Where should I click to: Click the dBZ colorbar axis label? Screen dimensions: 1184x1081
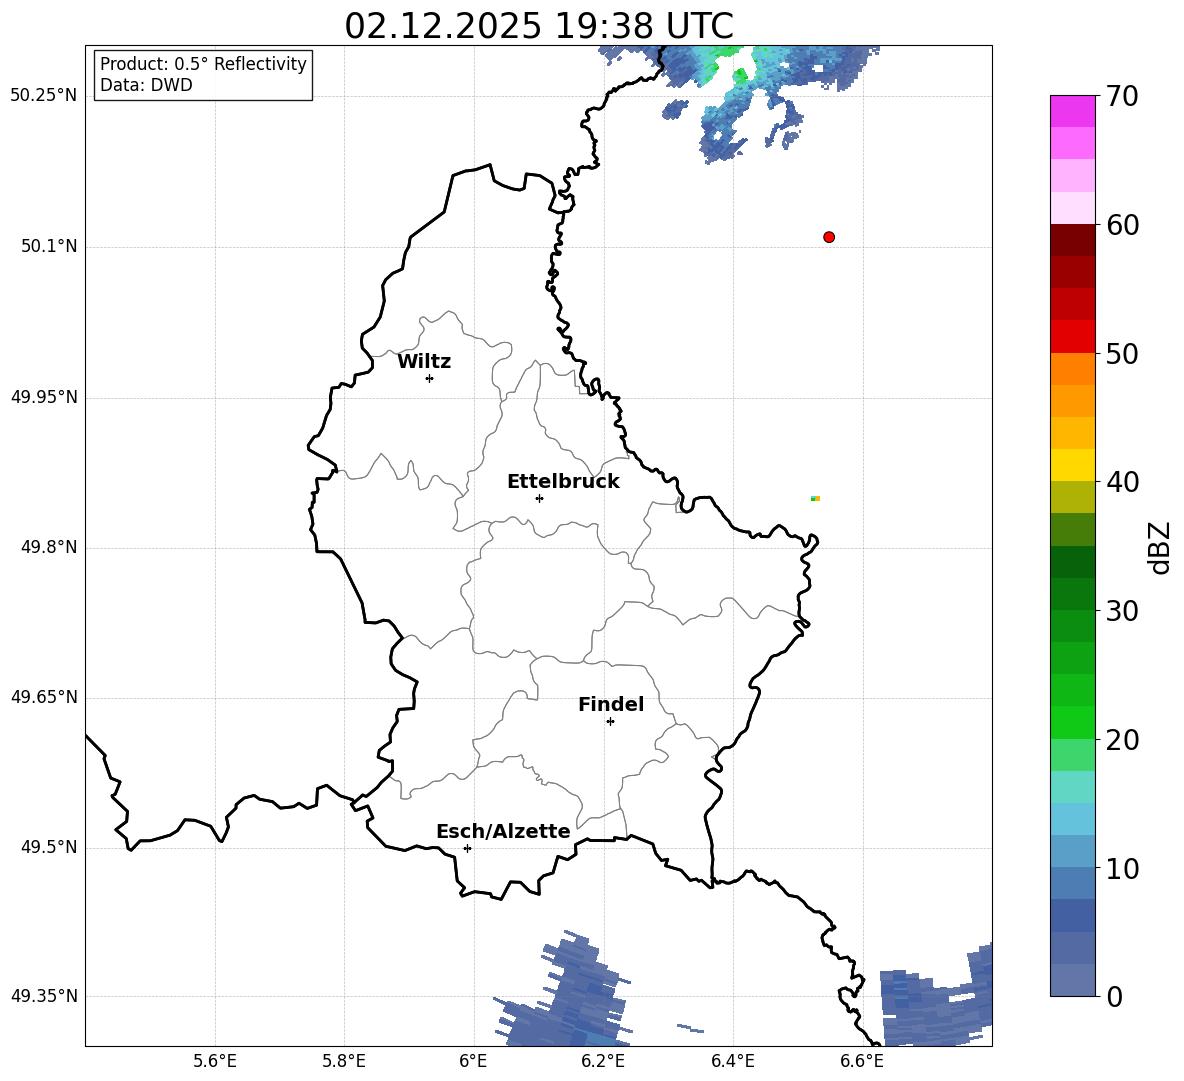tap(1161, 547)
